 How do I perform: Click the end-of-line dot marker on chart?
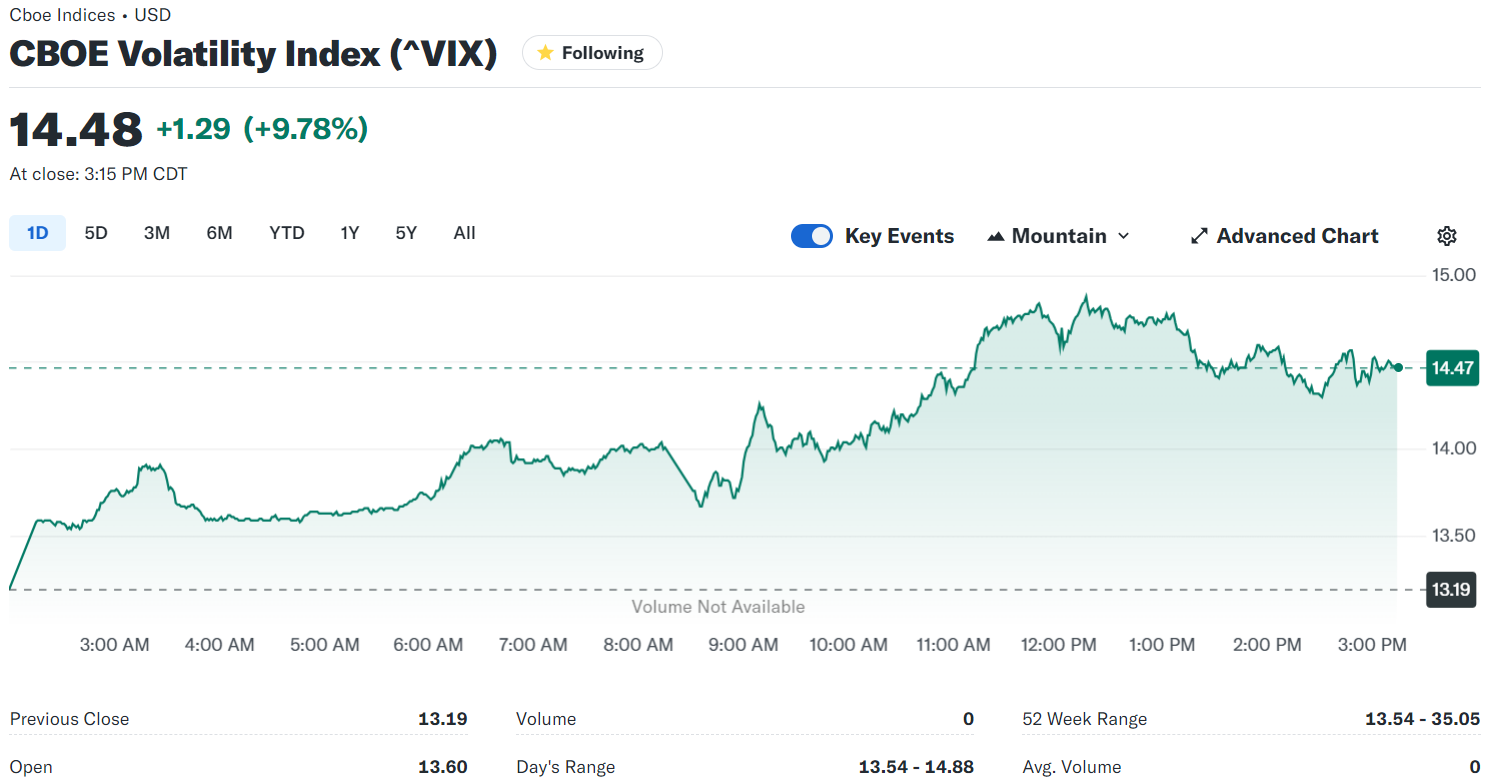point(1398,368)
